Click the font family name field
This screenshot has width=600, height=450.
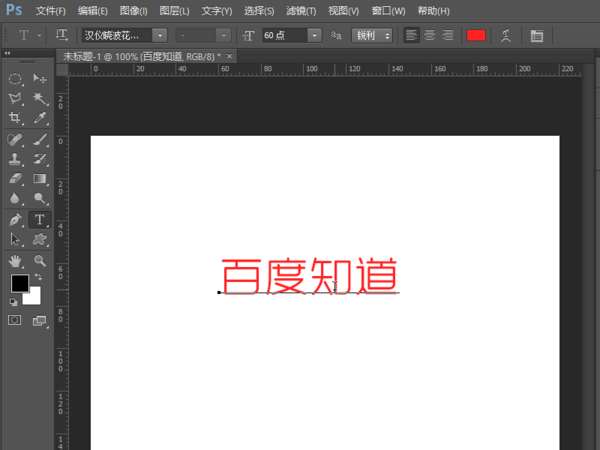[117, 36]
